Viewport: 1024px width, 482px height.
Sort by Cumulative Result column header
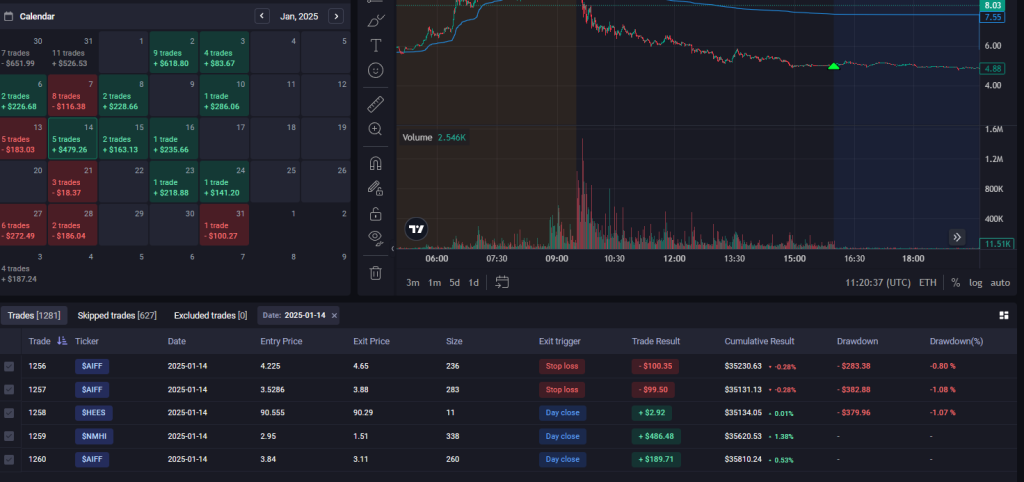[x=759, y=341]
